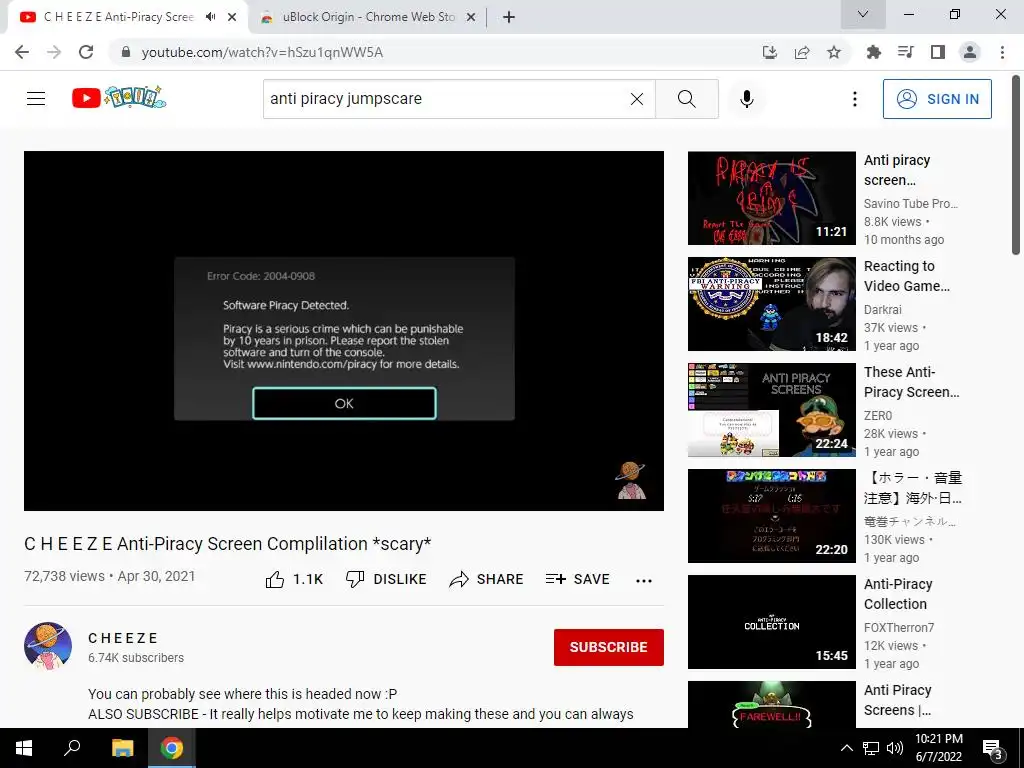Image resolution: width=1024 pixels, height=768 pixels.
Task: Open Chrome profile avatar
Action: [970, 52]
